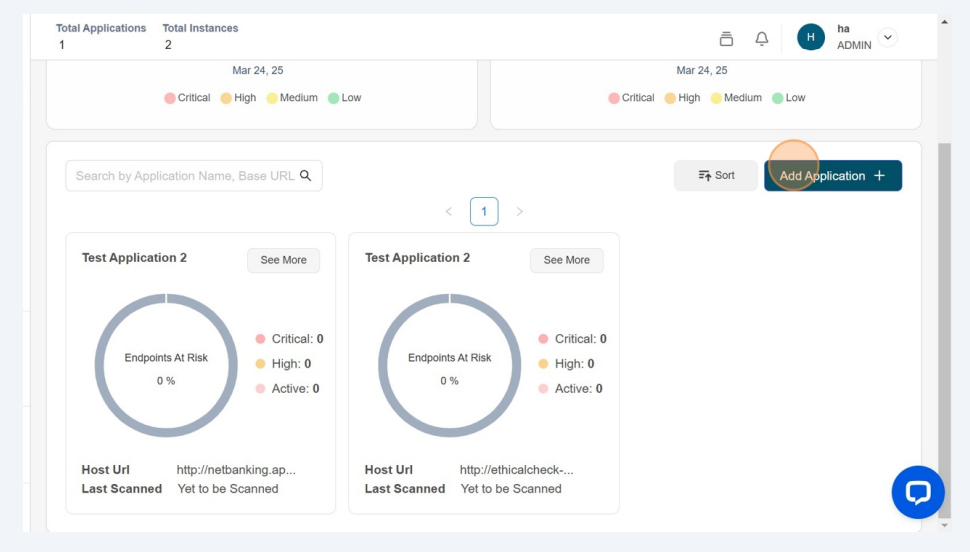Viewport: 970px width, 552px height.
Task: Toggle Critical legend in left chart
Action: (x=187, y=98)
